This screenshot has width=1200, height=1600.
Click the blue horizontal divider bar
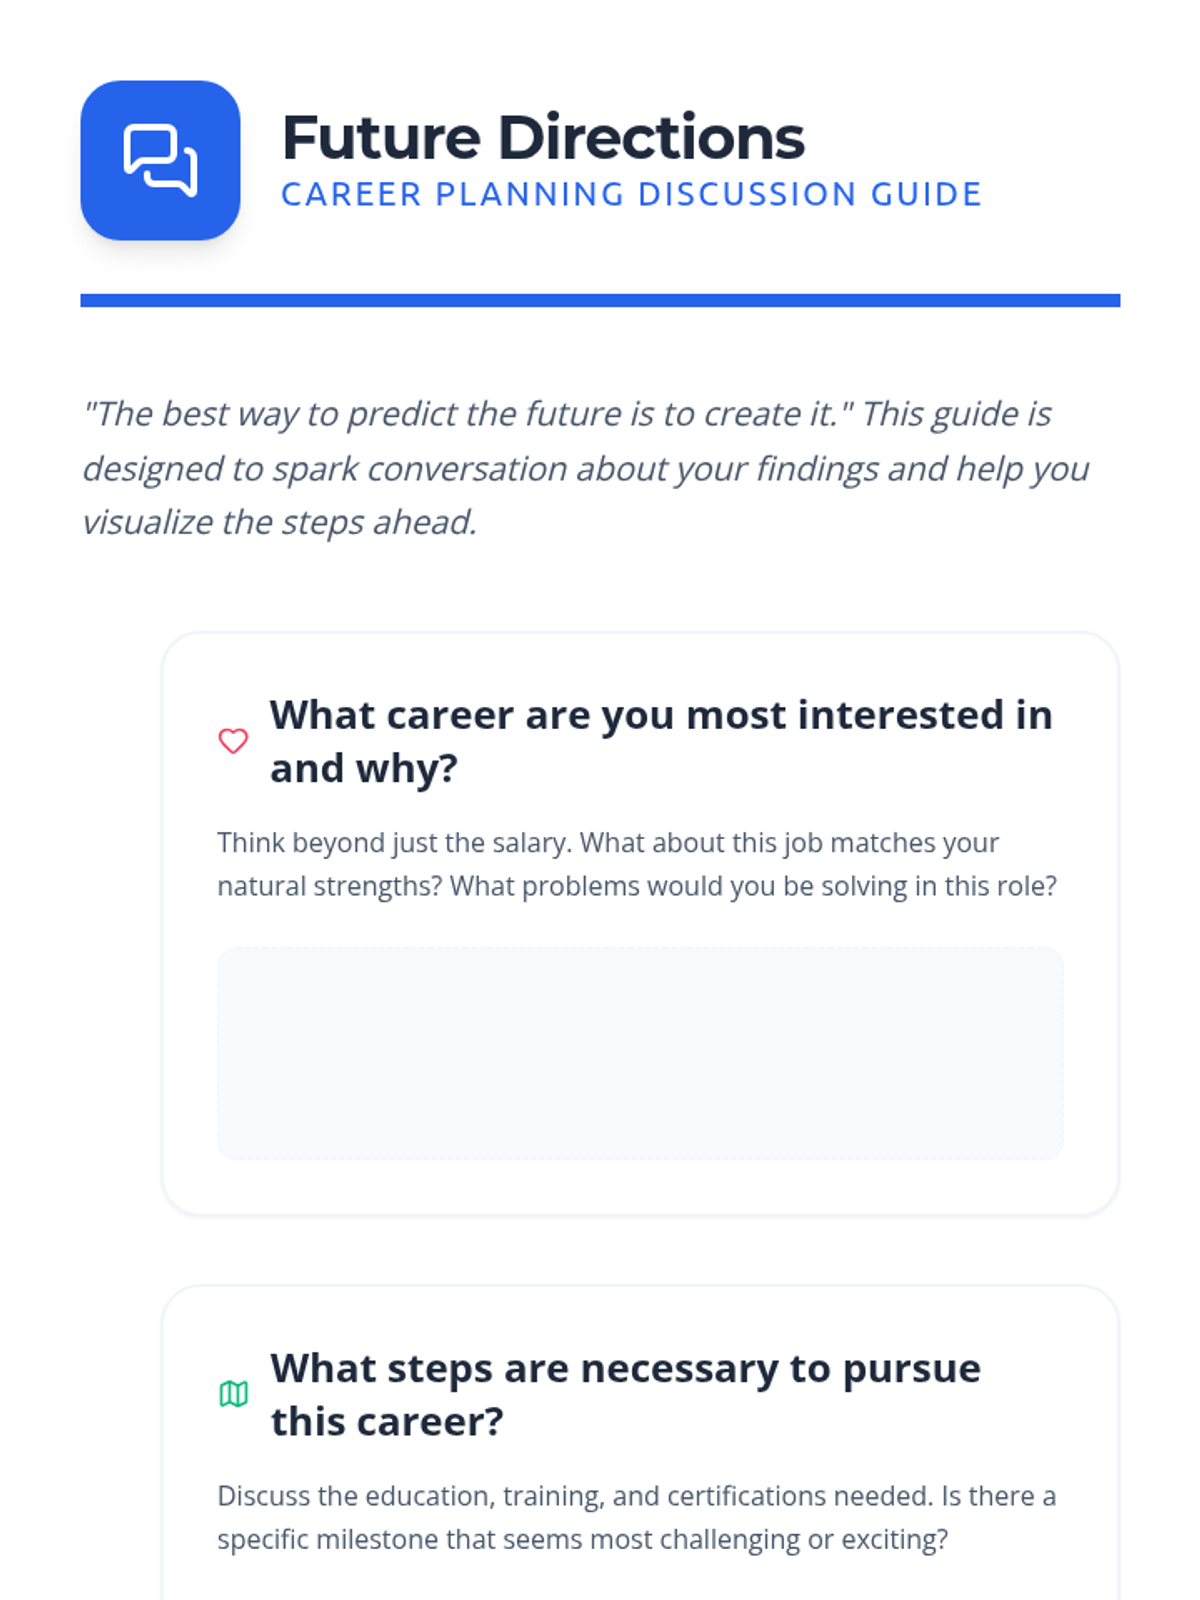point(600,300)
